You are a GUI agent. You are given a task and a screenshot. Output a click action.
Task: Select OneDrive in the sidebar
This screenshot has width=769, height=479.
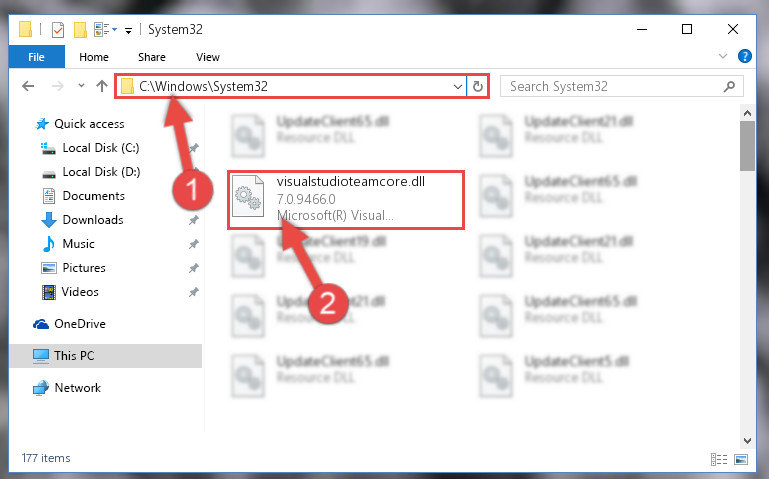click(79, 324)
